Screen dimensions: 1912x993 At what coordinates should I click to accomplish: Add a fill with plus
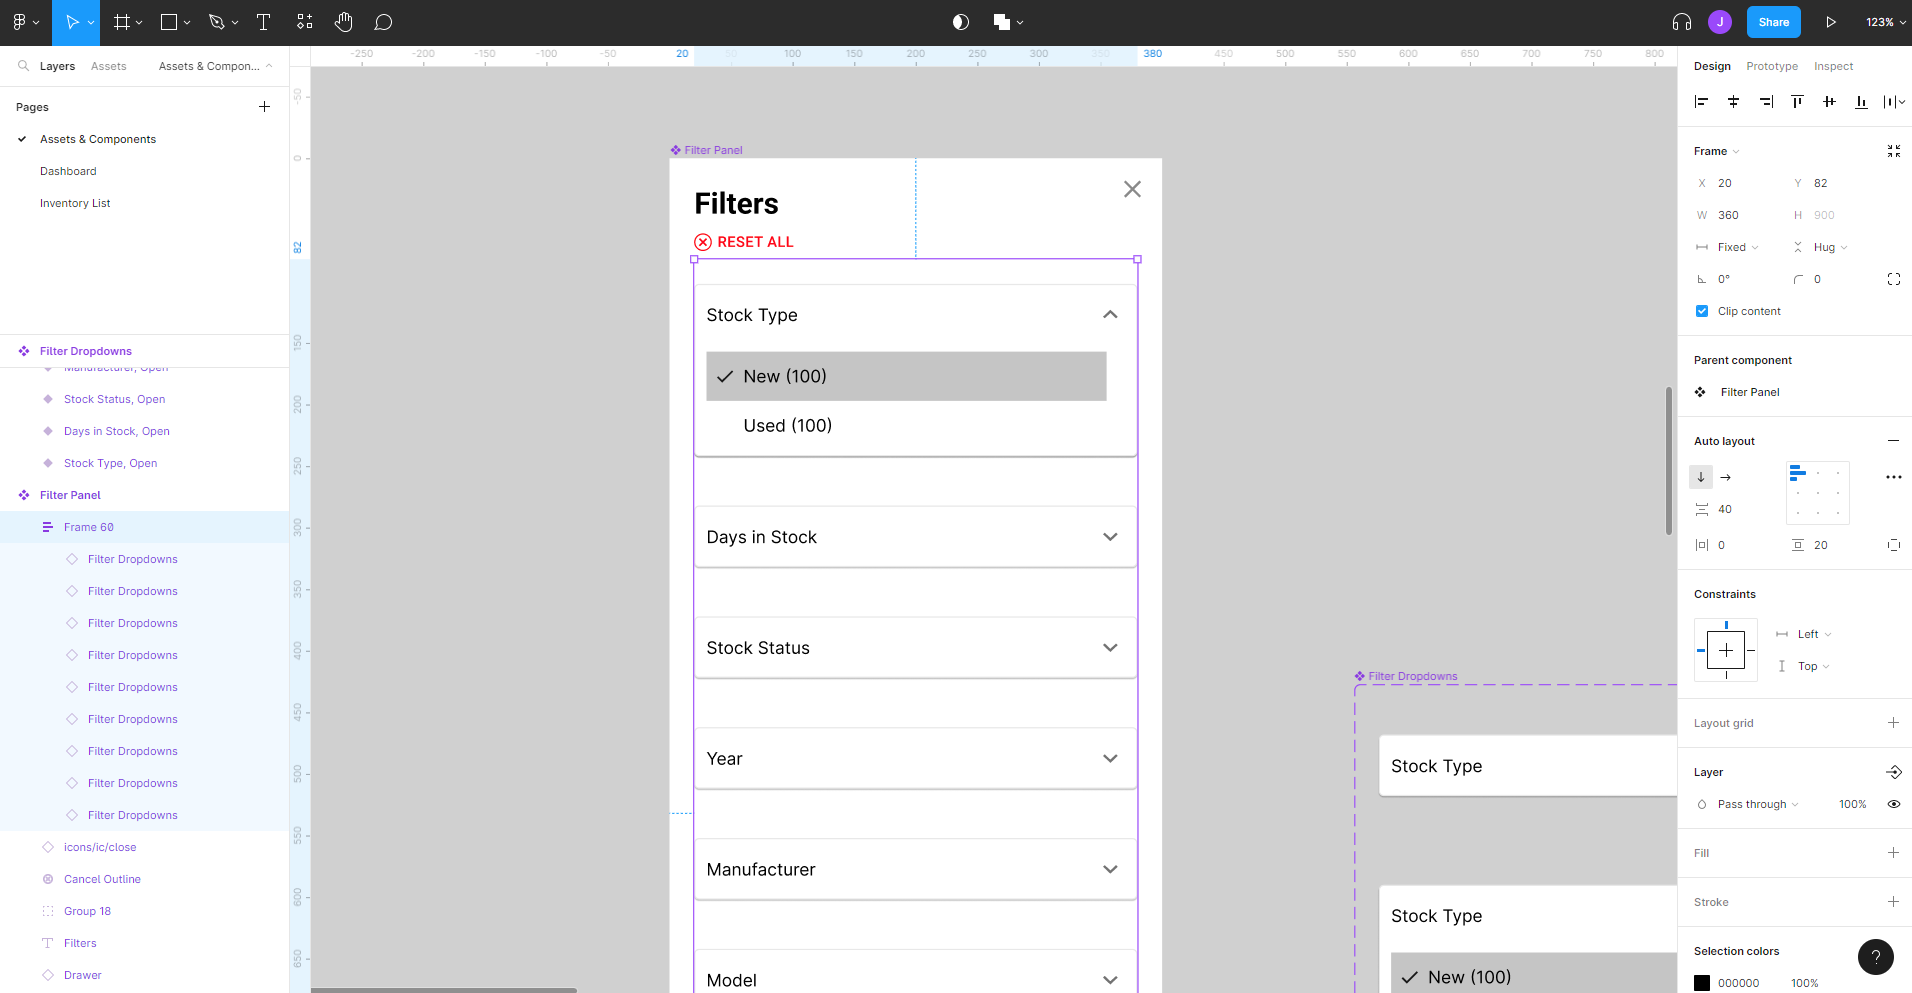pyautogui.click(x=1893, y=852)
